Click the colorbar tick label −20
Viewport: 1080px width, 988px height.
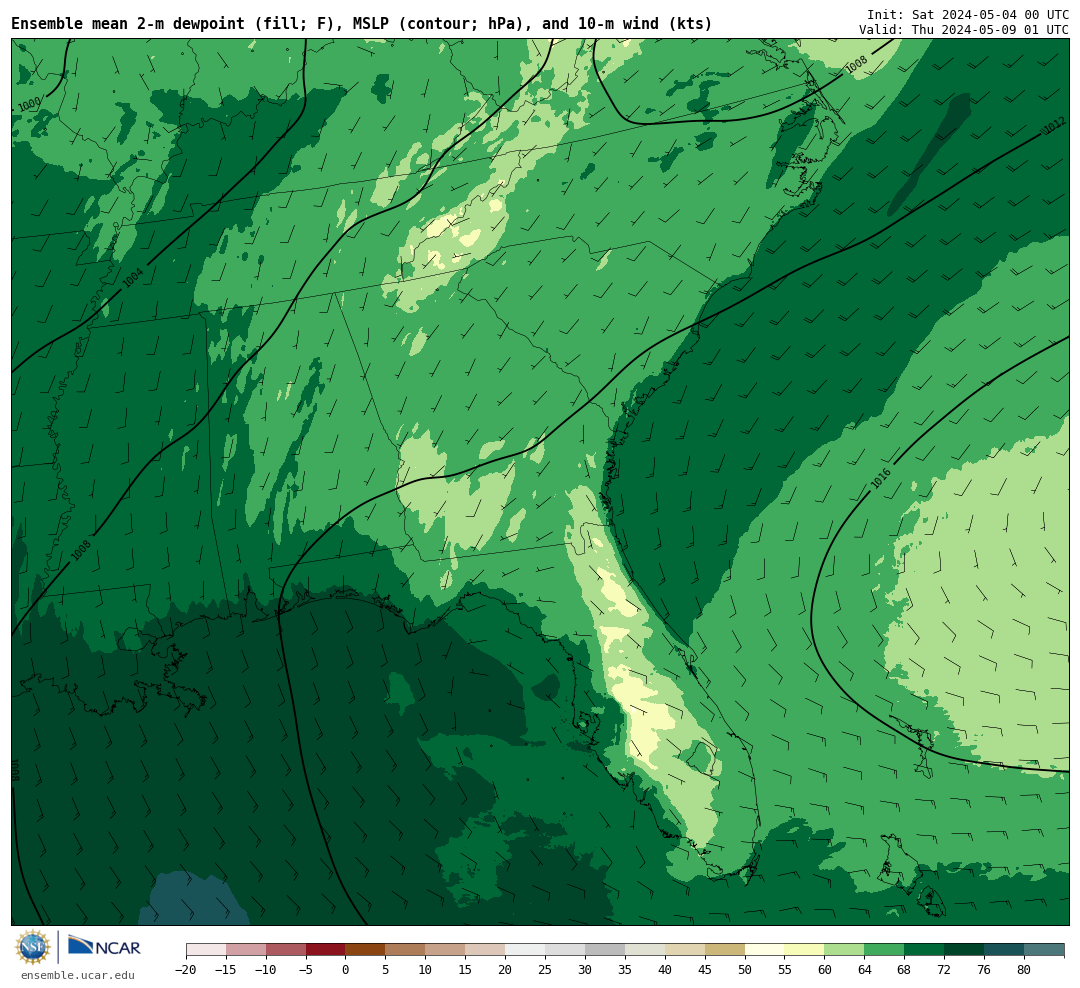(x=186, y=970)
